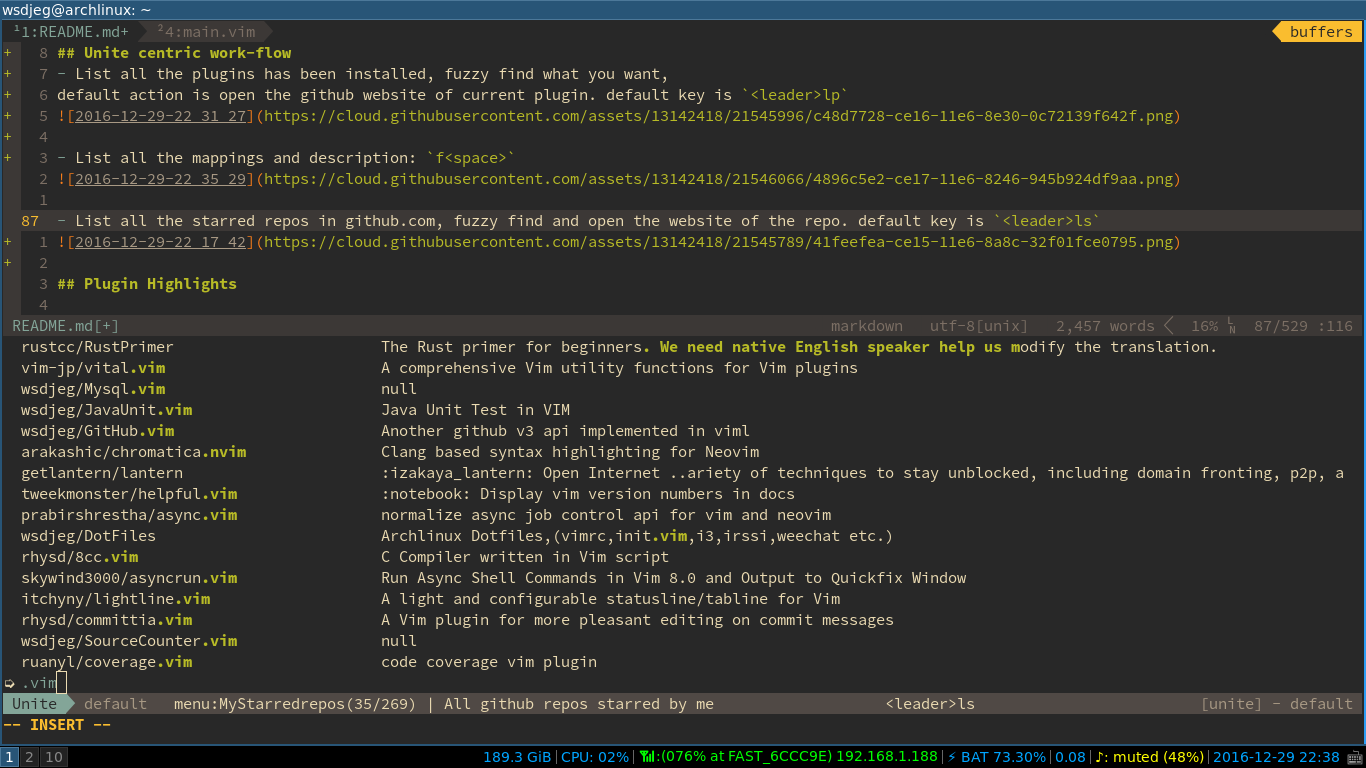This screenshot has width=1366, height=768.
Task: Click menu:MyStarredrepos(35/269) status text
Action: tap(295, 704)
